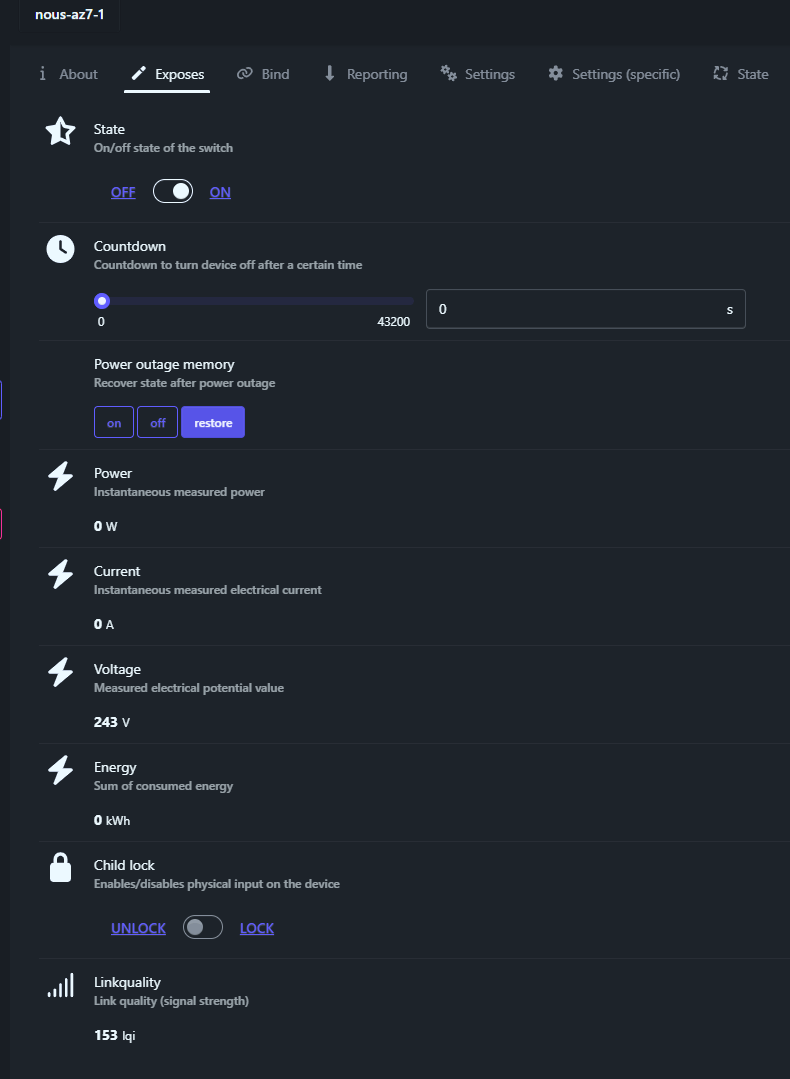Click the Countdown slider handle
Screen dimensions: 790x1079
point(101,301)
